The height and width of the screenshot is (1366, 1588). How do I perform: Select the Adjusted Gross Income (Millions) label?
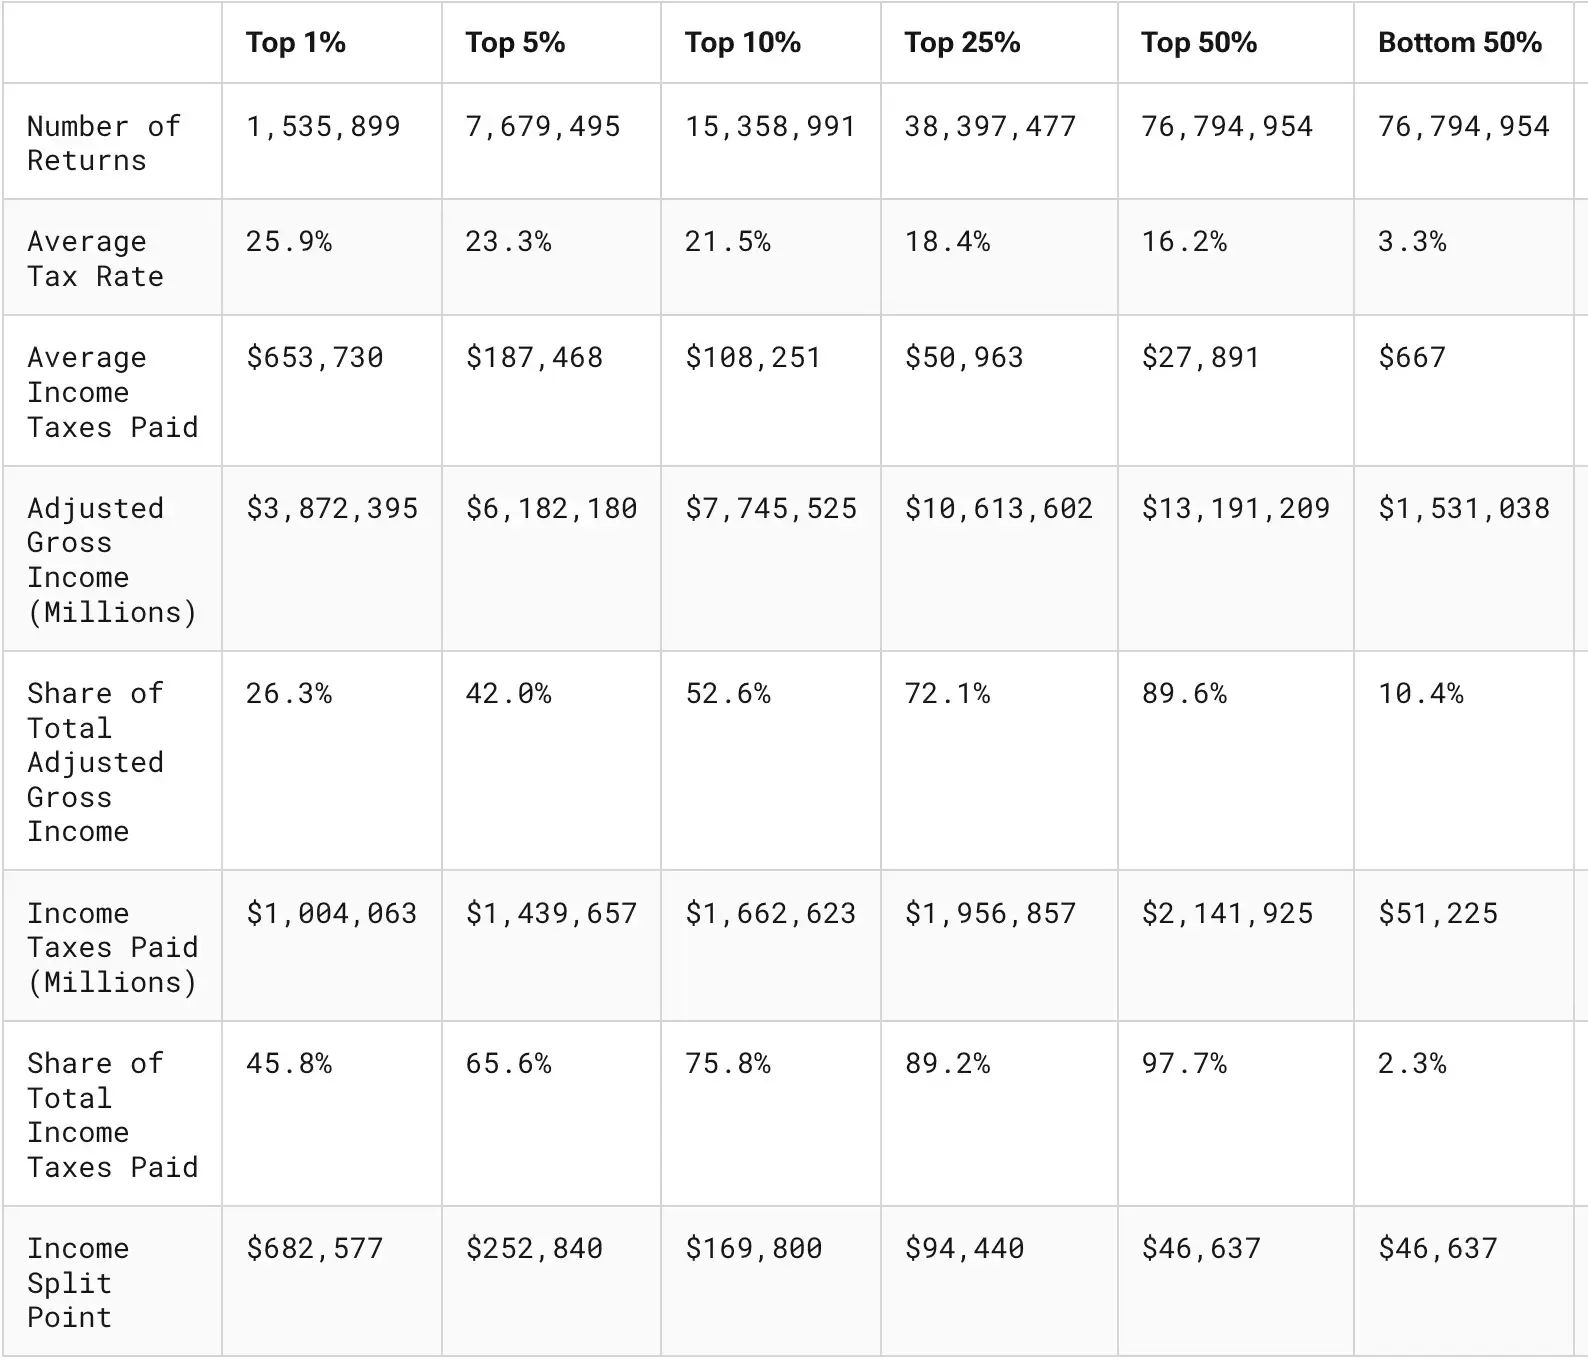point(111,560)
